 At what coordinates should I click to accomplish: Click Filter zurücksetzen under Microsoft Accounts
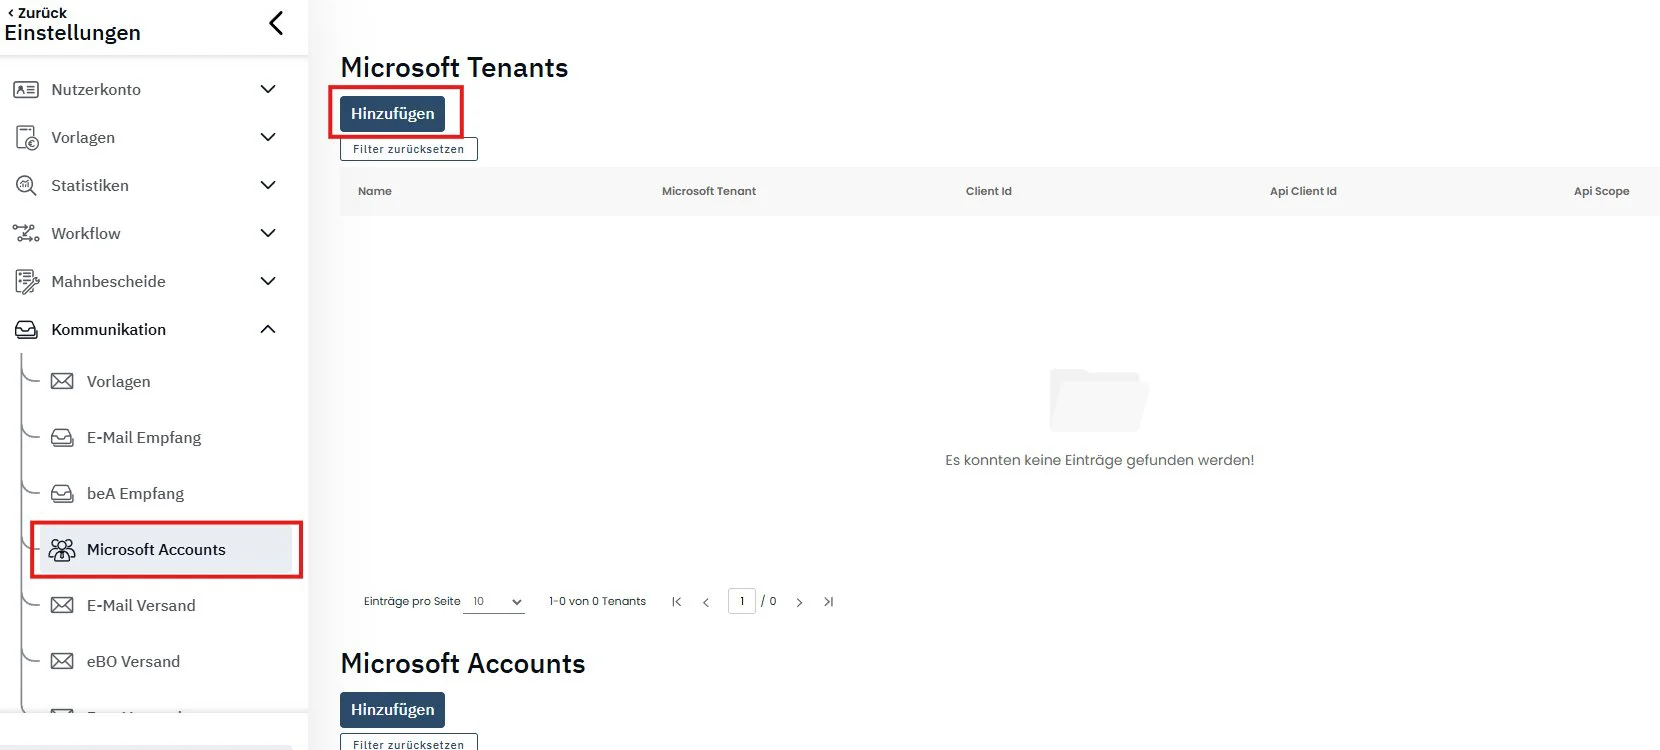click(x=408, y=742)
